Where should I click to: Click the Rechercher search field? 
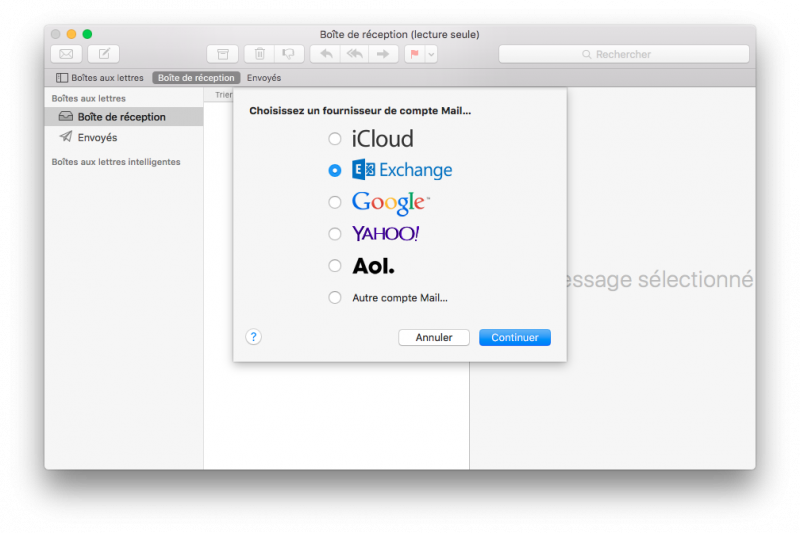coord(623,54)
